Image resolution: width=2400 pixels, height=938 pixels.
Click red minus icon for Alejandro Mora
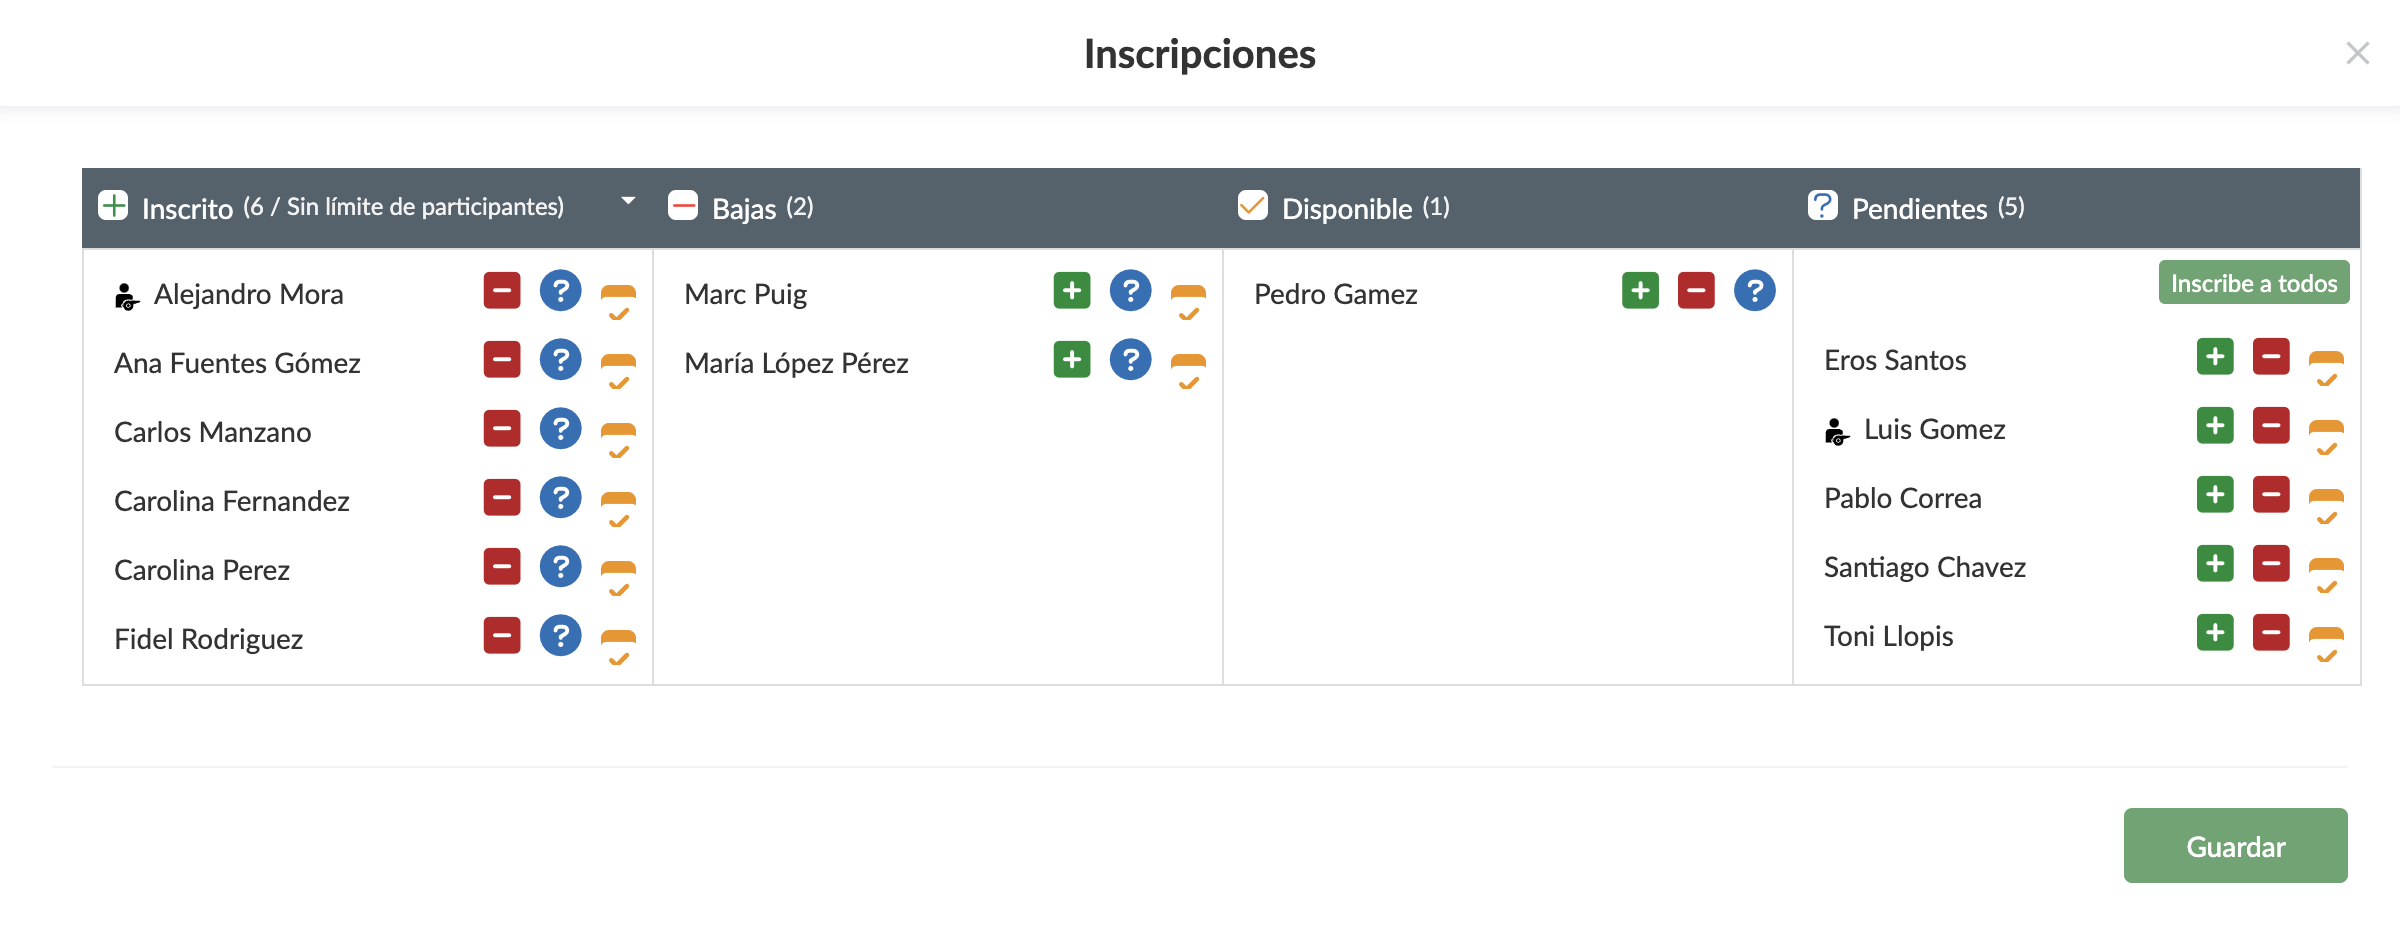(x=502, y=291)
